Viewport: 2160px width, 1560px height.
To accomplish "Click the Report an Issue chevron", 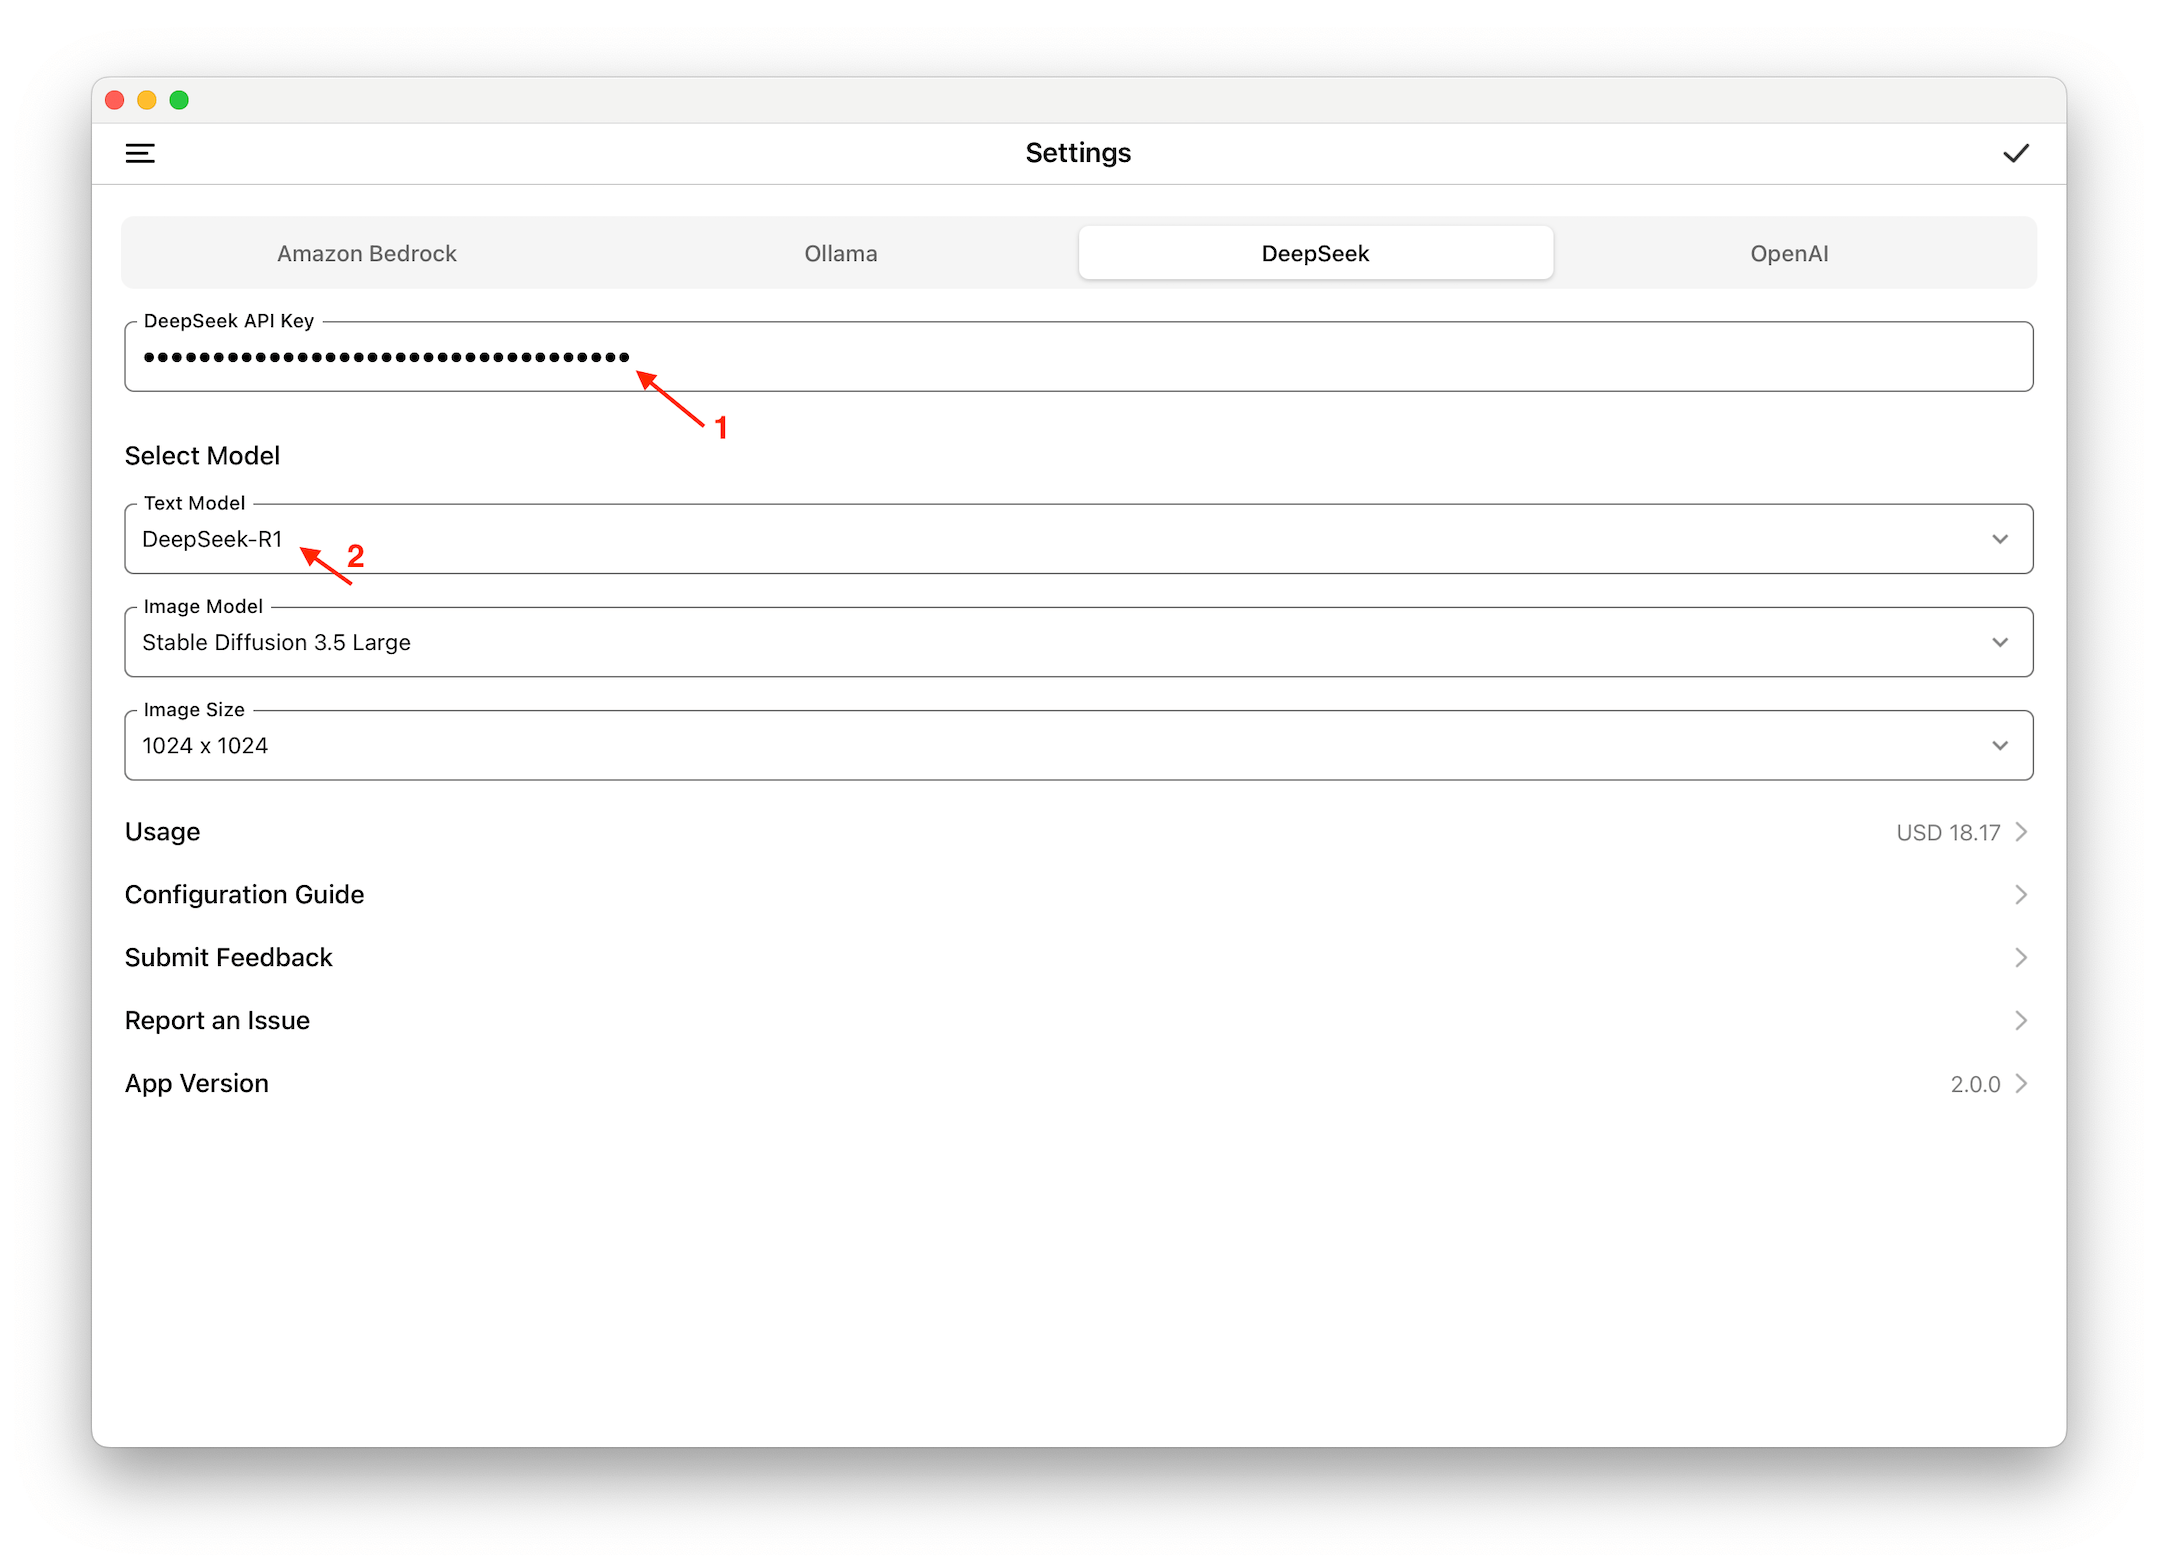I will (x=2021, y=1021).
